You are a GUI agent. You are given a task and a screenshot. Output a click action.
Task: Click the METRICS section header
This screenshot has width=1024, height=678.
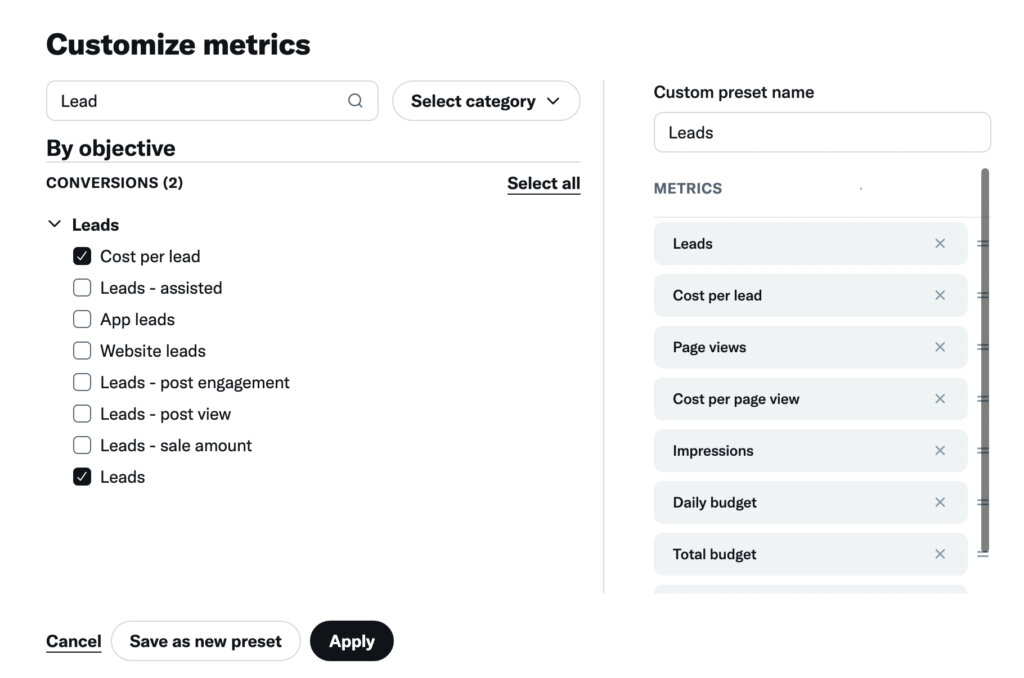[689, 188]
